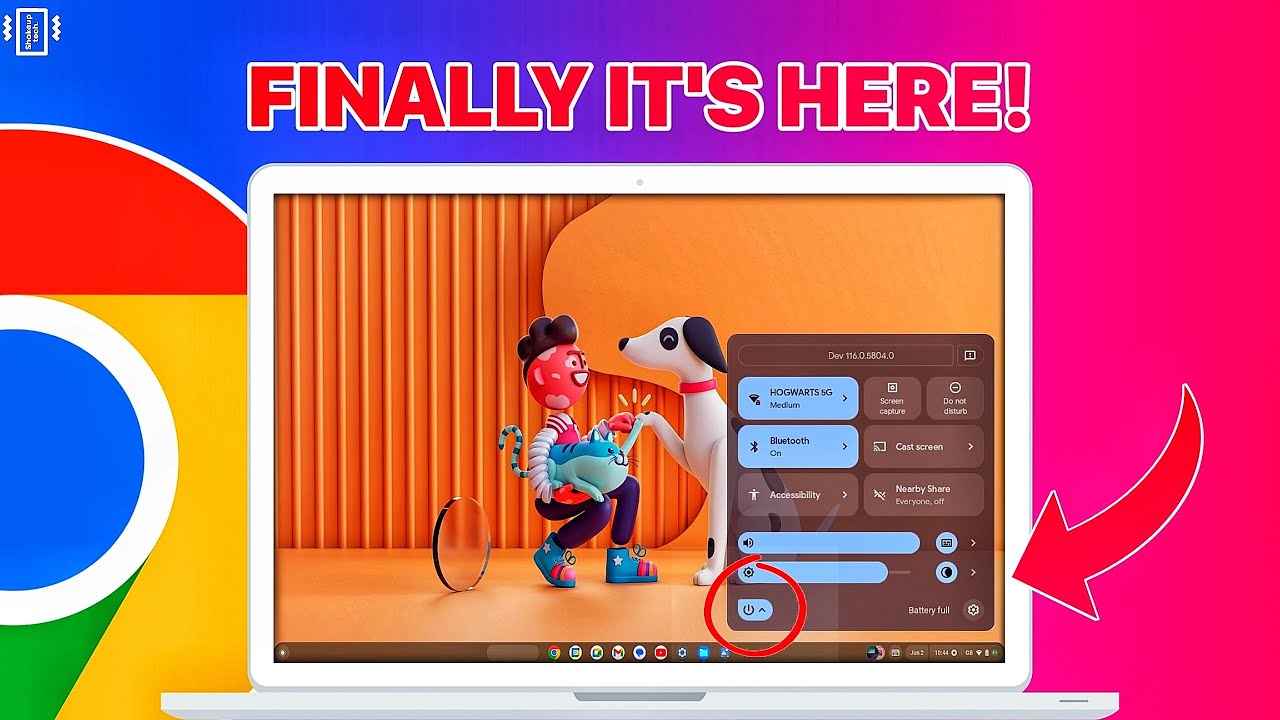Screen dimensions: 1280x720
Task: Toggle live caption button beside volume
Action: tap(946, 543)
